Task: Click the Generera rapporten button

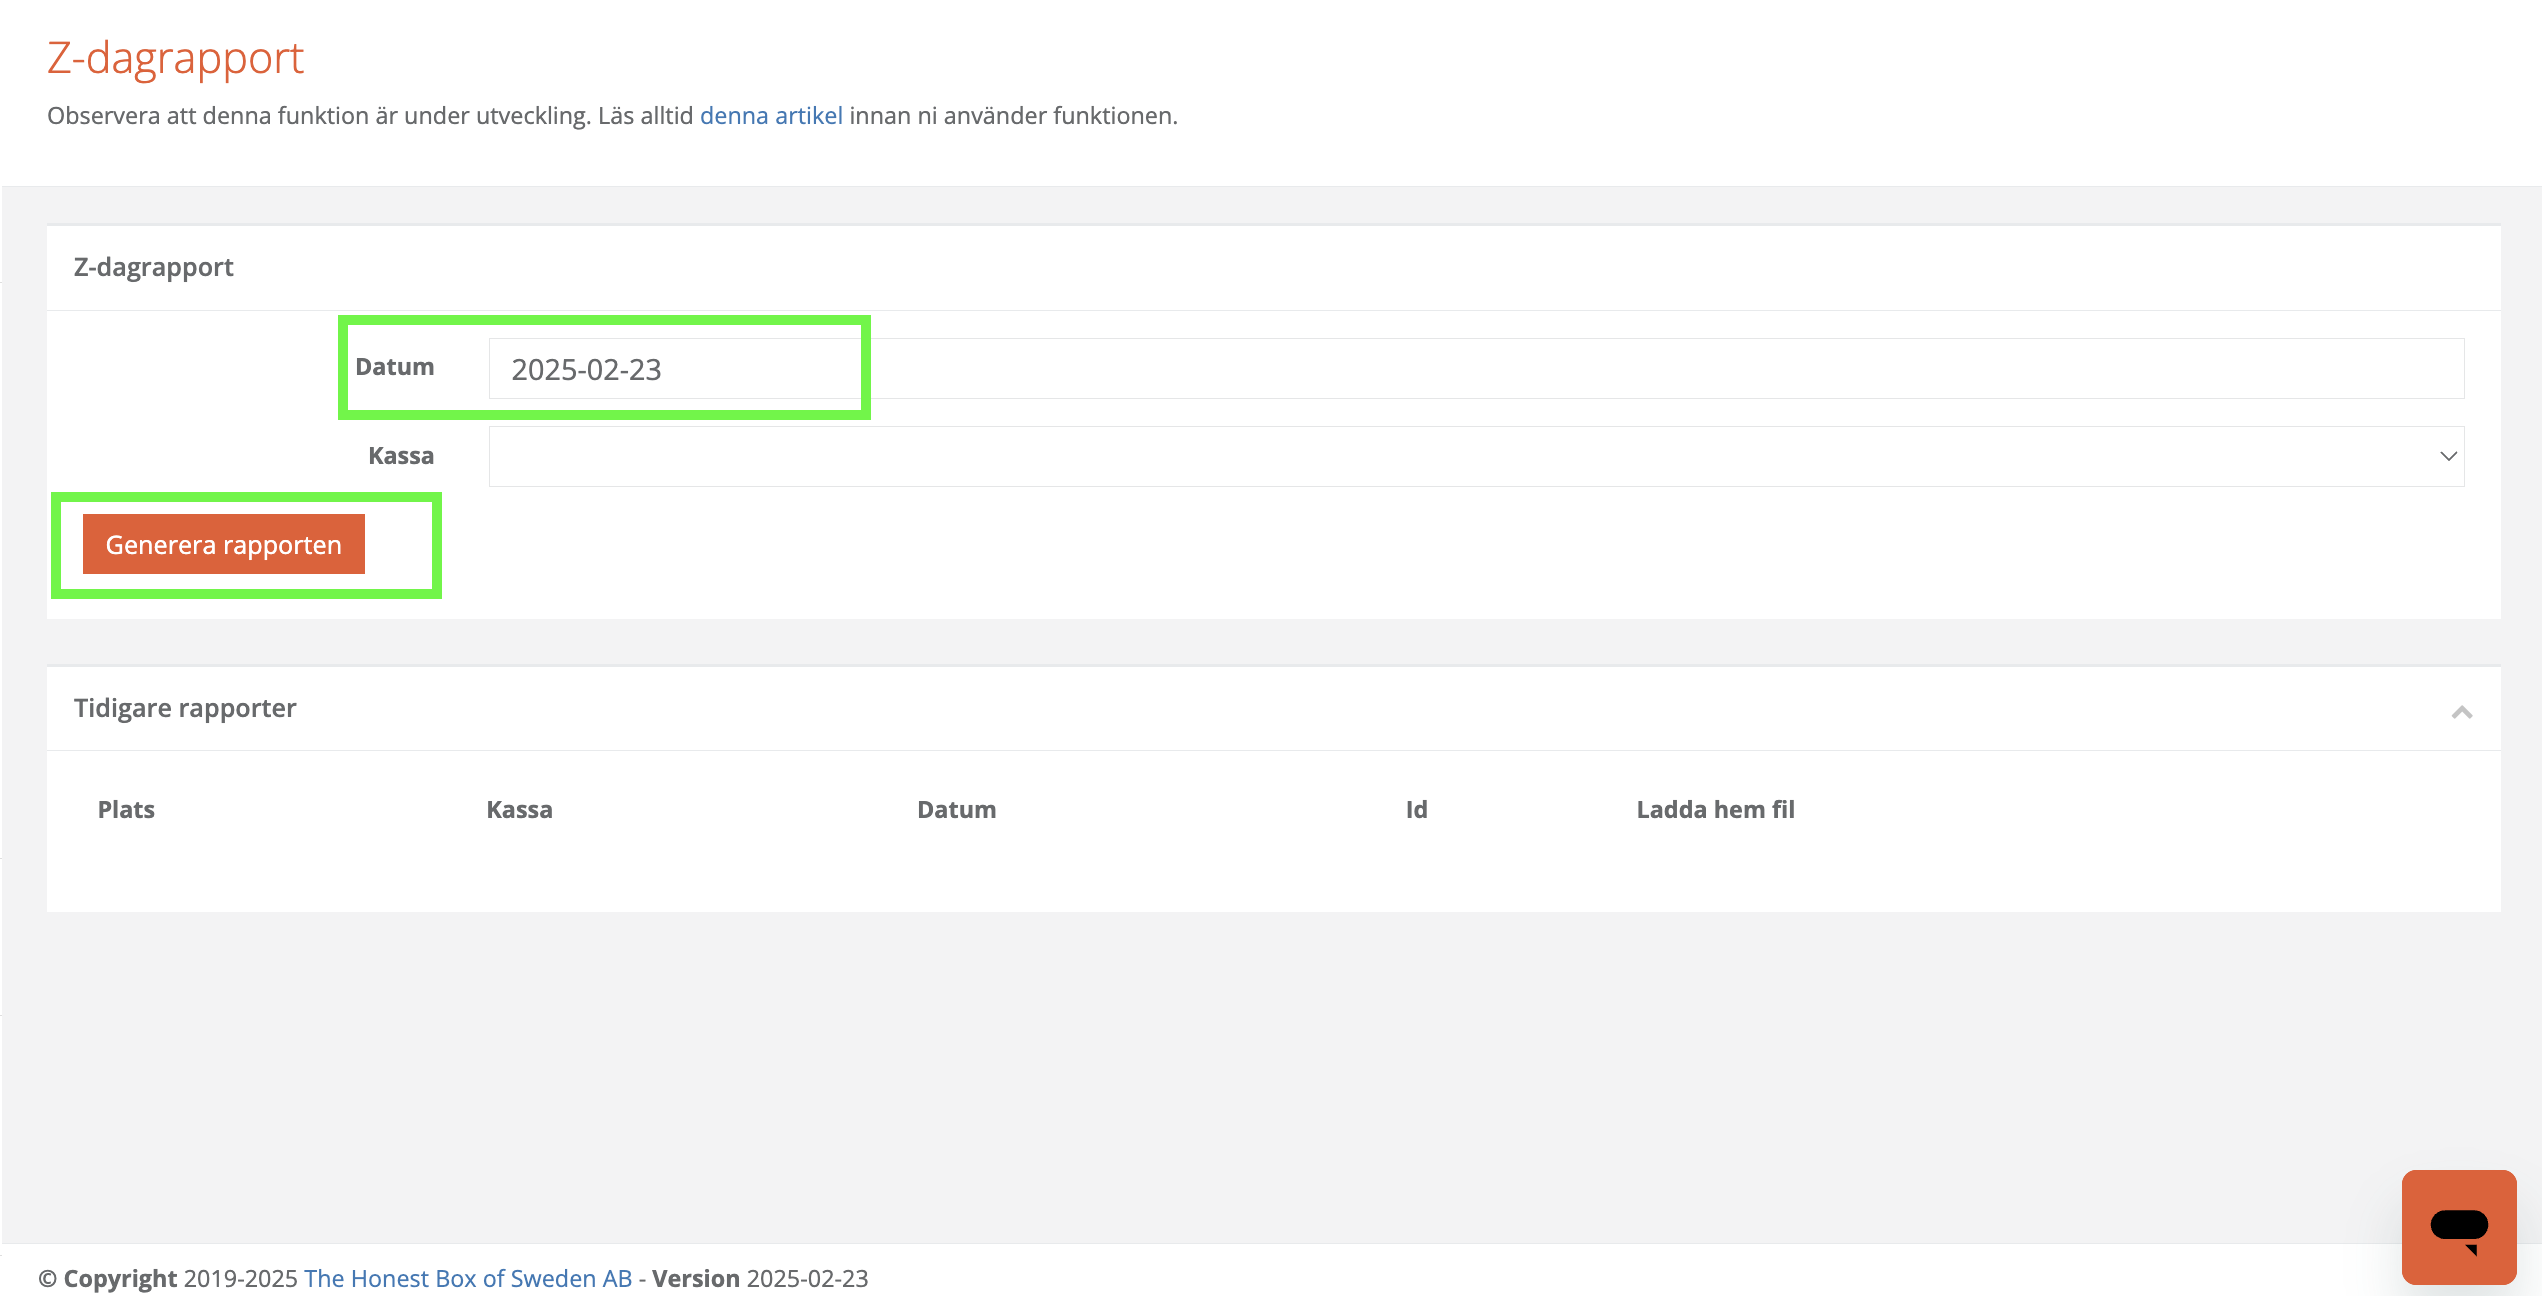Action: (x=224, y=545)
